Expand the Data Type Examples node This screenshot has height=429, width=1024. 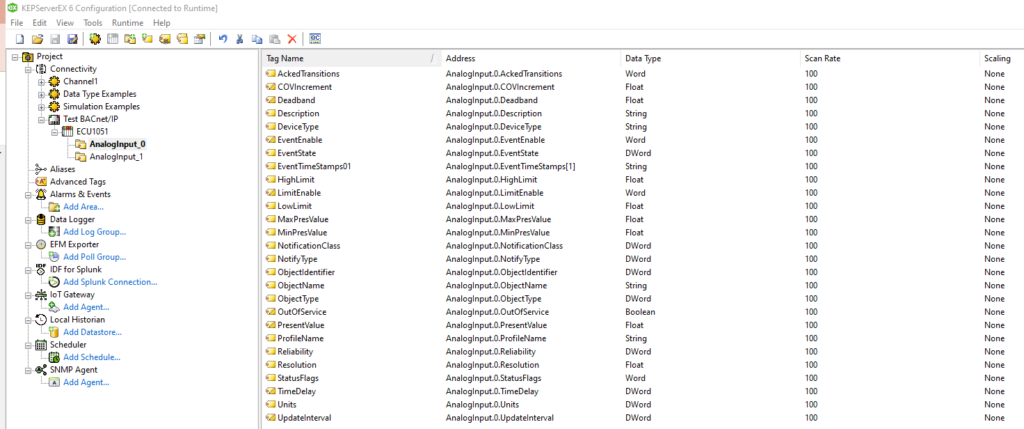(41, 94)
